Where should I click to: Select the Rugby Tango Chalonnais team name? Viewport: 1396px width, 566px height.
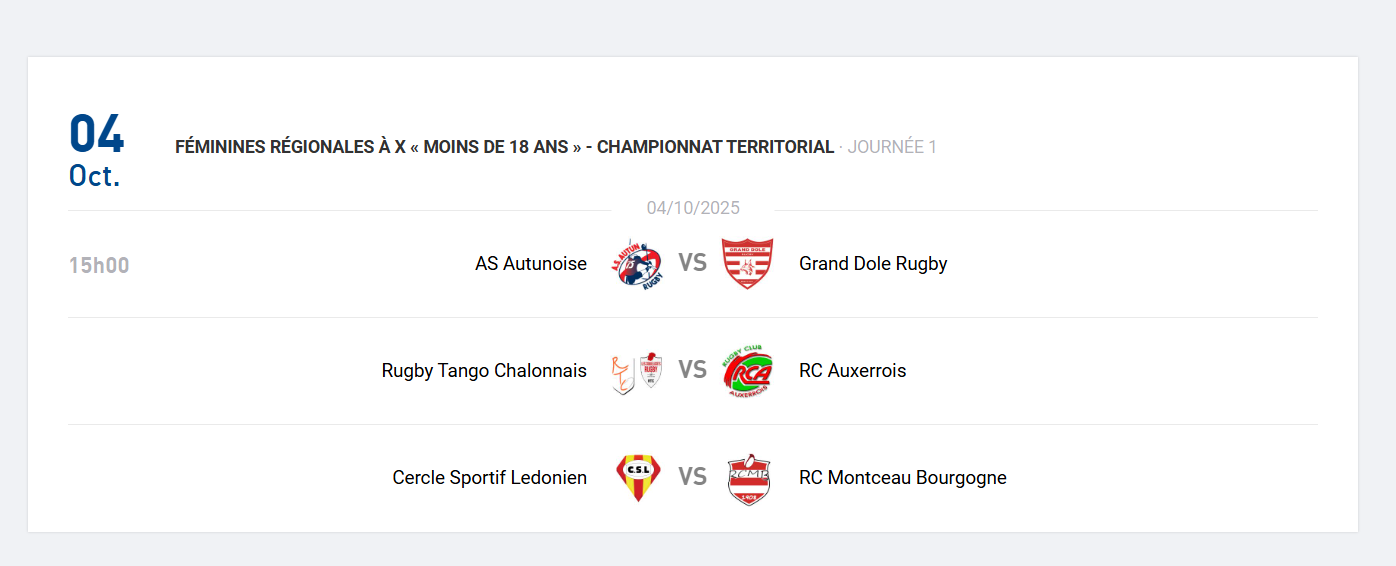point(484,371)
